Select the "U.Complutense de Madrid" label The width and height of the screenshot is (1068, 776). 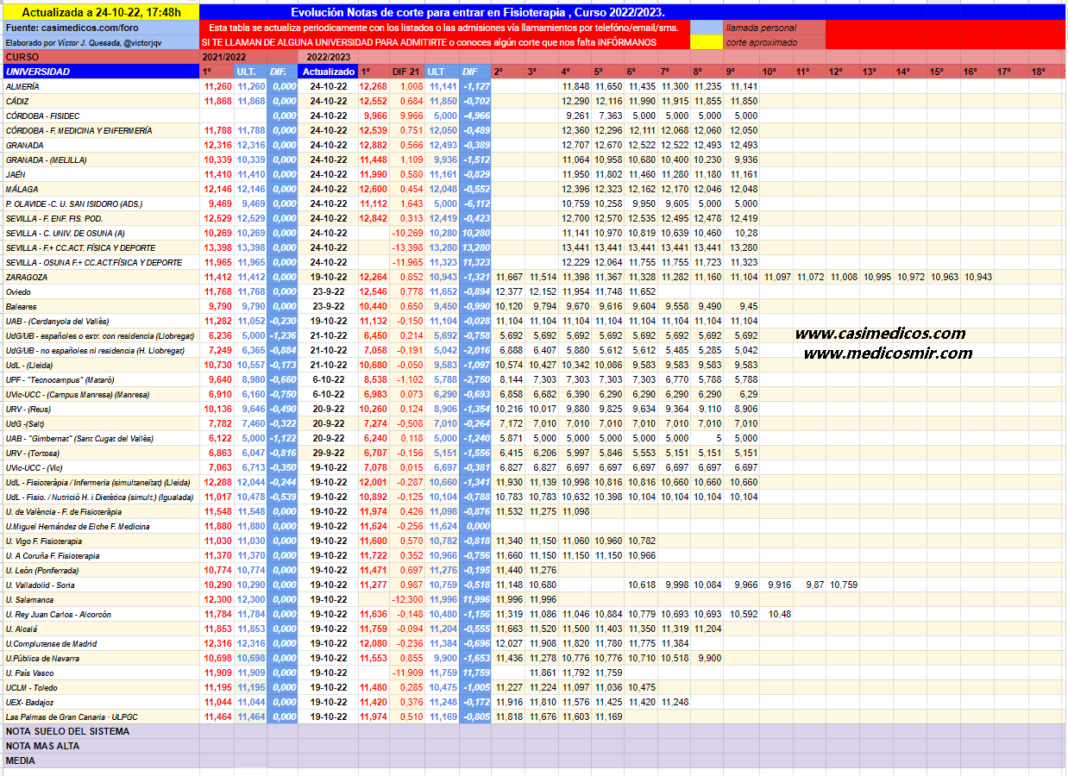point(51,644)
